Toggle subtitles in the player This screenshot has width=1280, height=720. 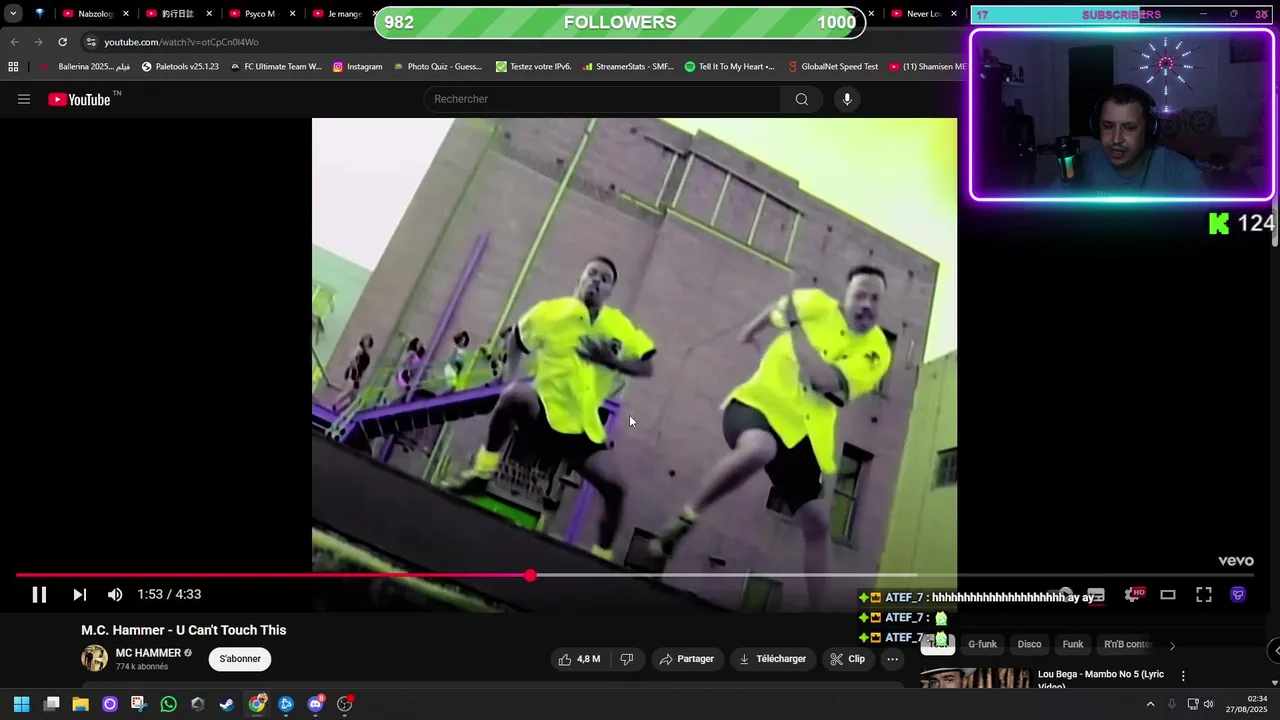tap(1096, 595)
